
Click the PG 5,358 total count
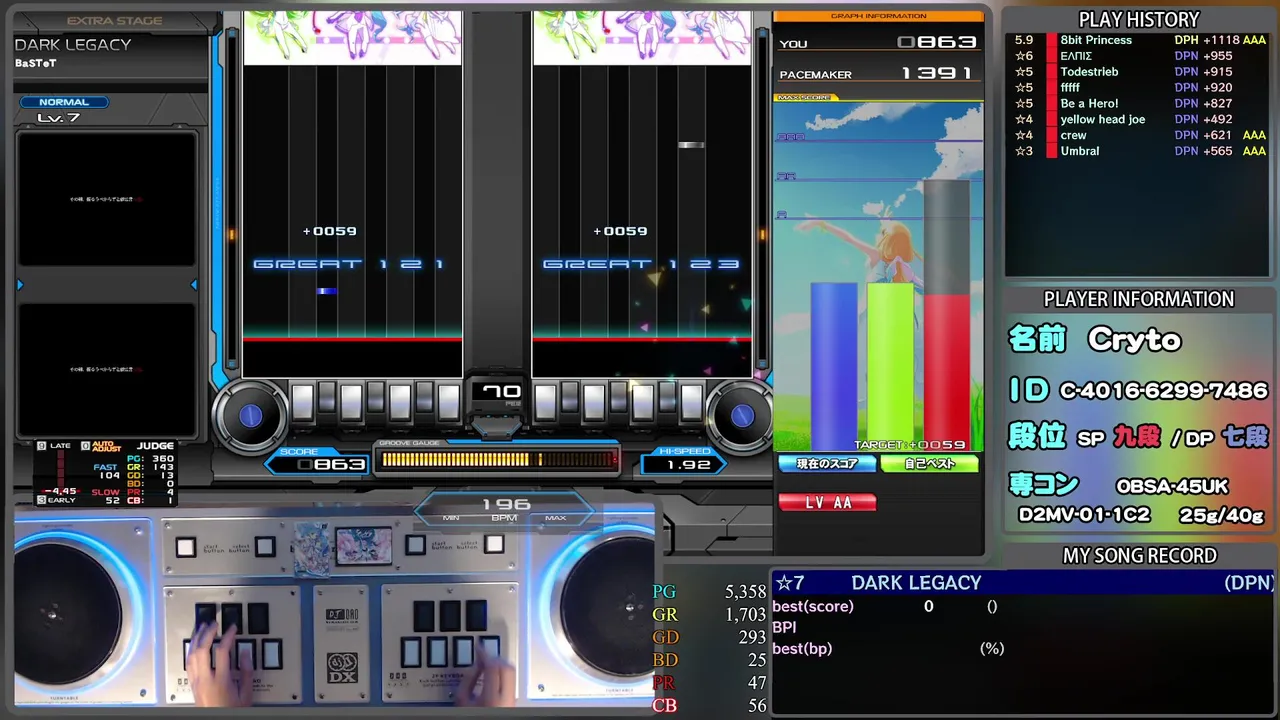pyautogui.click(x=710, y=592)
